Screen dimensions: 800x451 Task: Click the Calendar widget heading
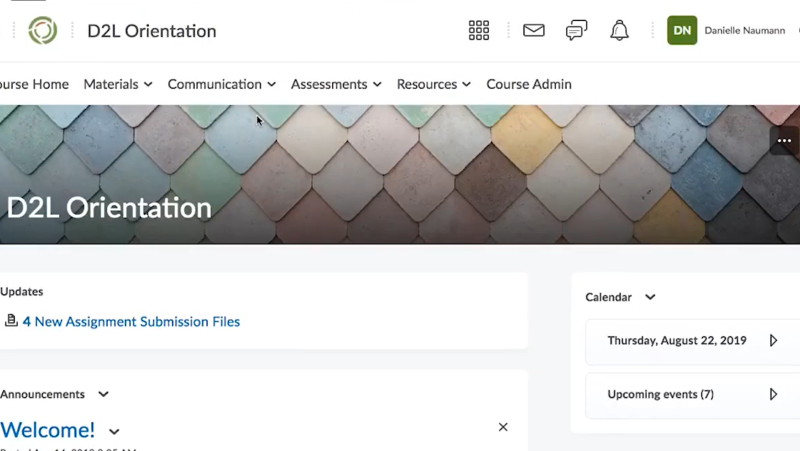608,297
